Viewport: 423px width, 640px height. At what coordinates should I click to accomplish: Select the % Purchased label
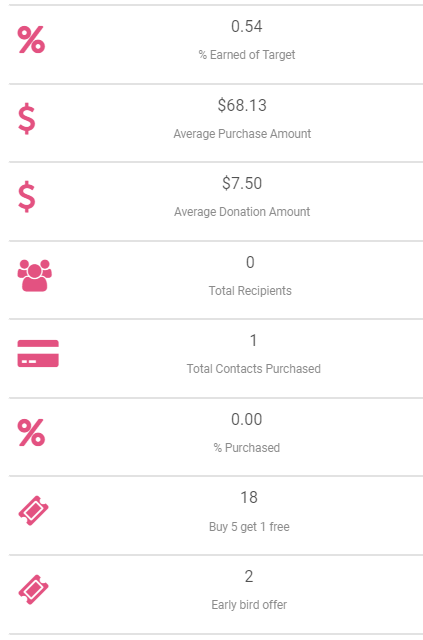click(247, 448)
